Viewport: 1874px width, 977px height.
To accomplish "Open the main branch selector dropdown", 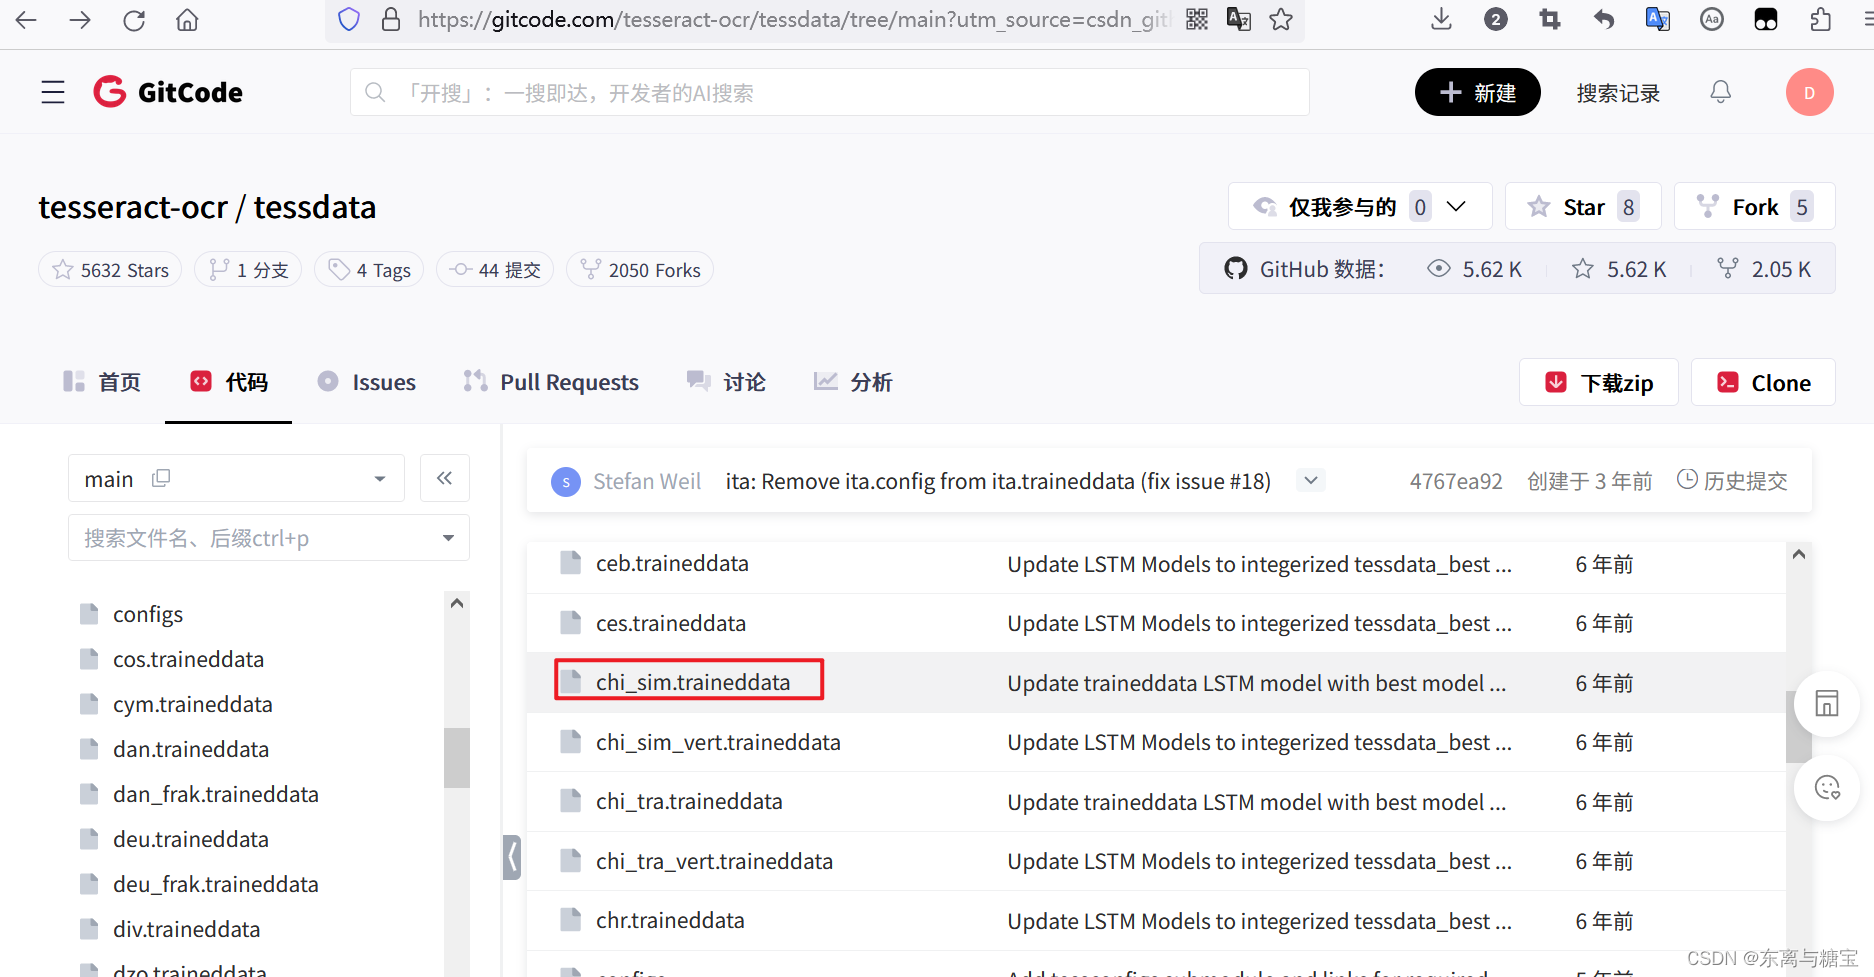I will (x=237, y=478).
